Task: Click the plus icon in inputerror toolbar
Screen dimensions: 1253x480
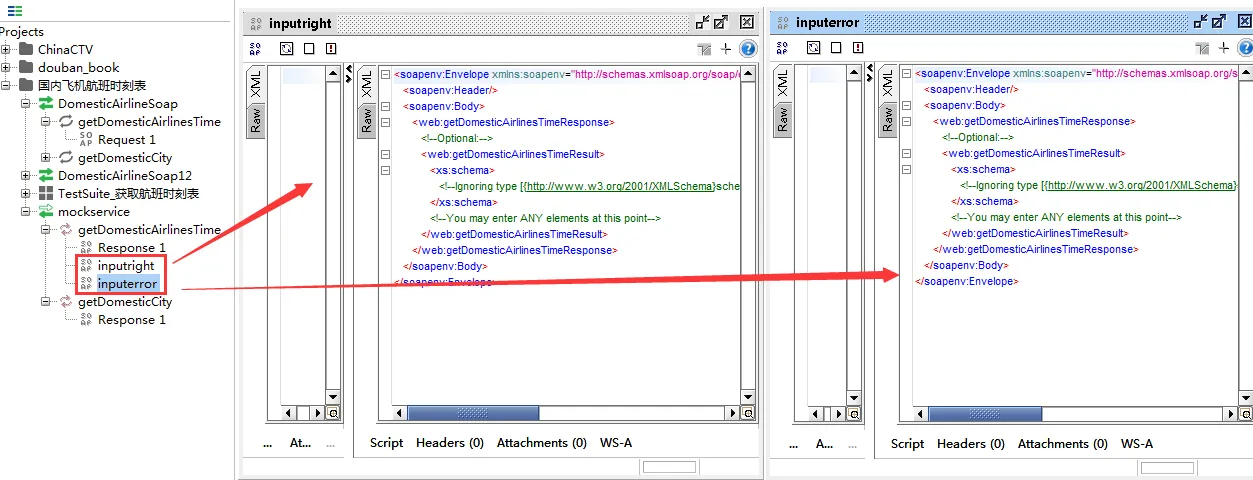Action: pos(1223,48)
